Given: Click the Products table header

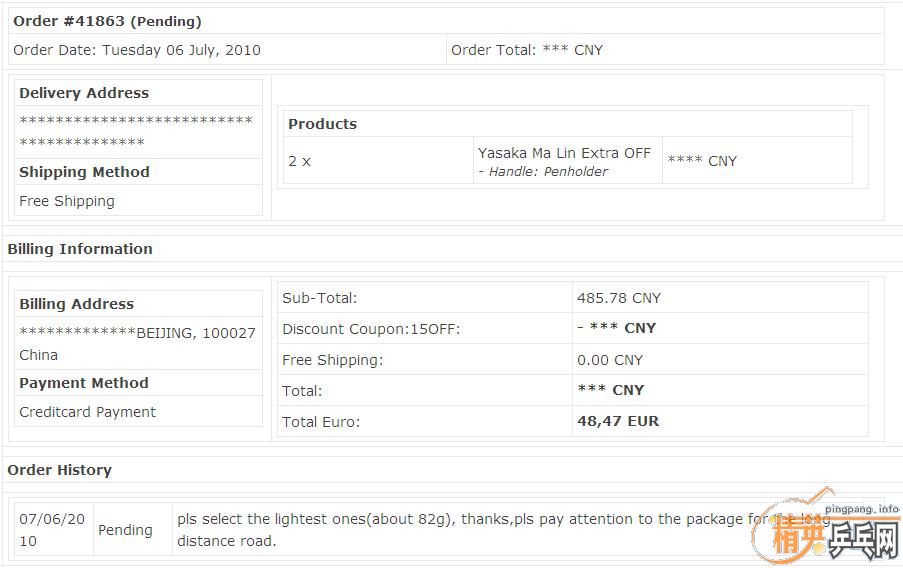Looking at the screenshot, I should [322, 124].
